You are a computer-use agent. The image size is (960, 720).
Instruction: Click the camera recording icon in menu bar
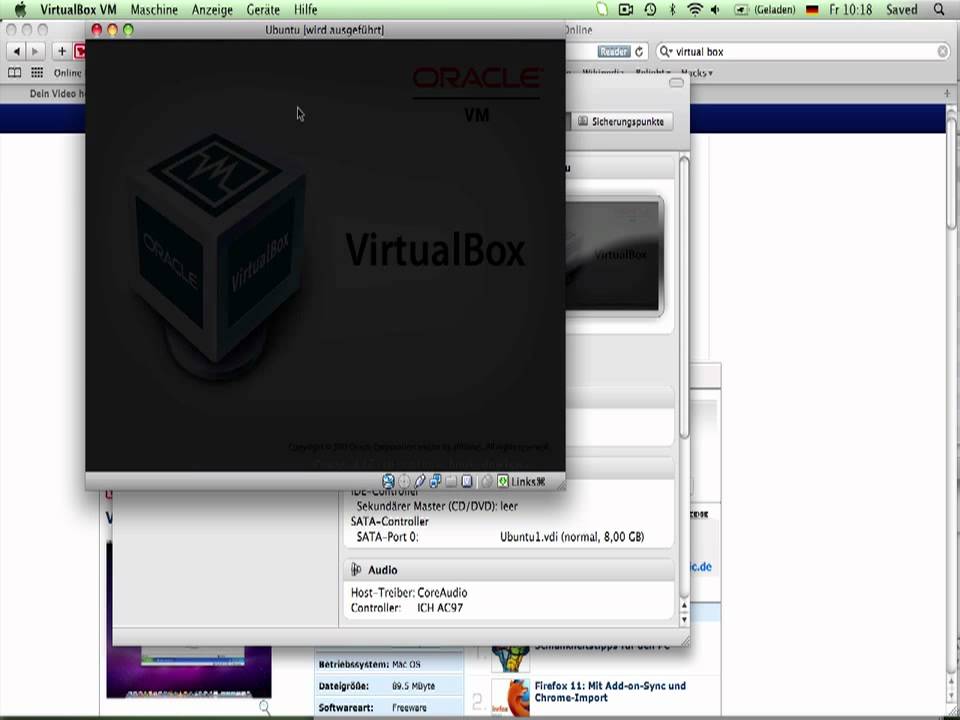pyautogui.click(x=626, y=10)
